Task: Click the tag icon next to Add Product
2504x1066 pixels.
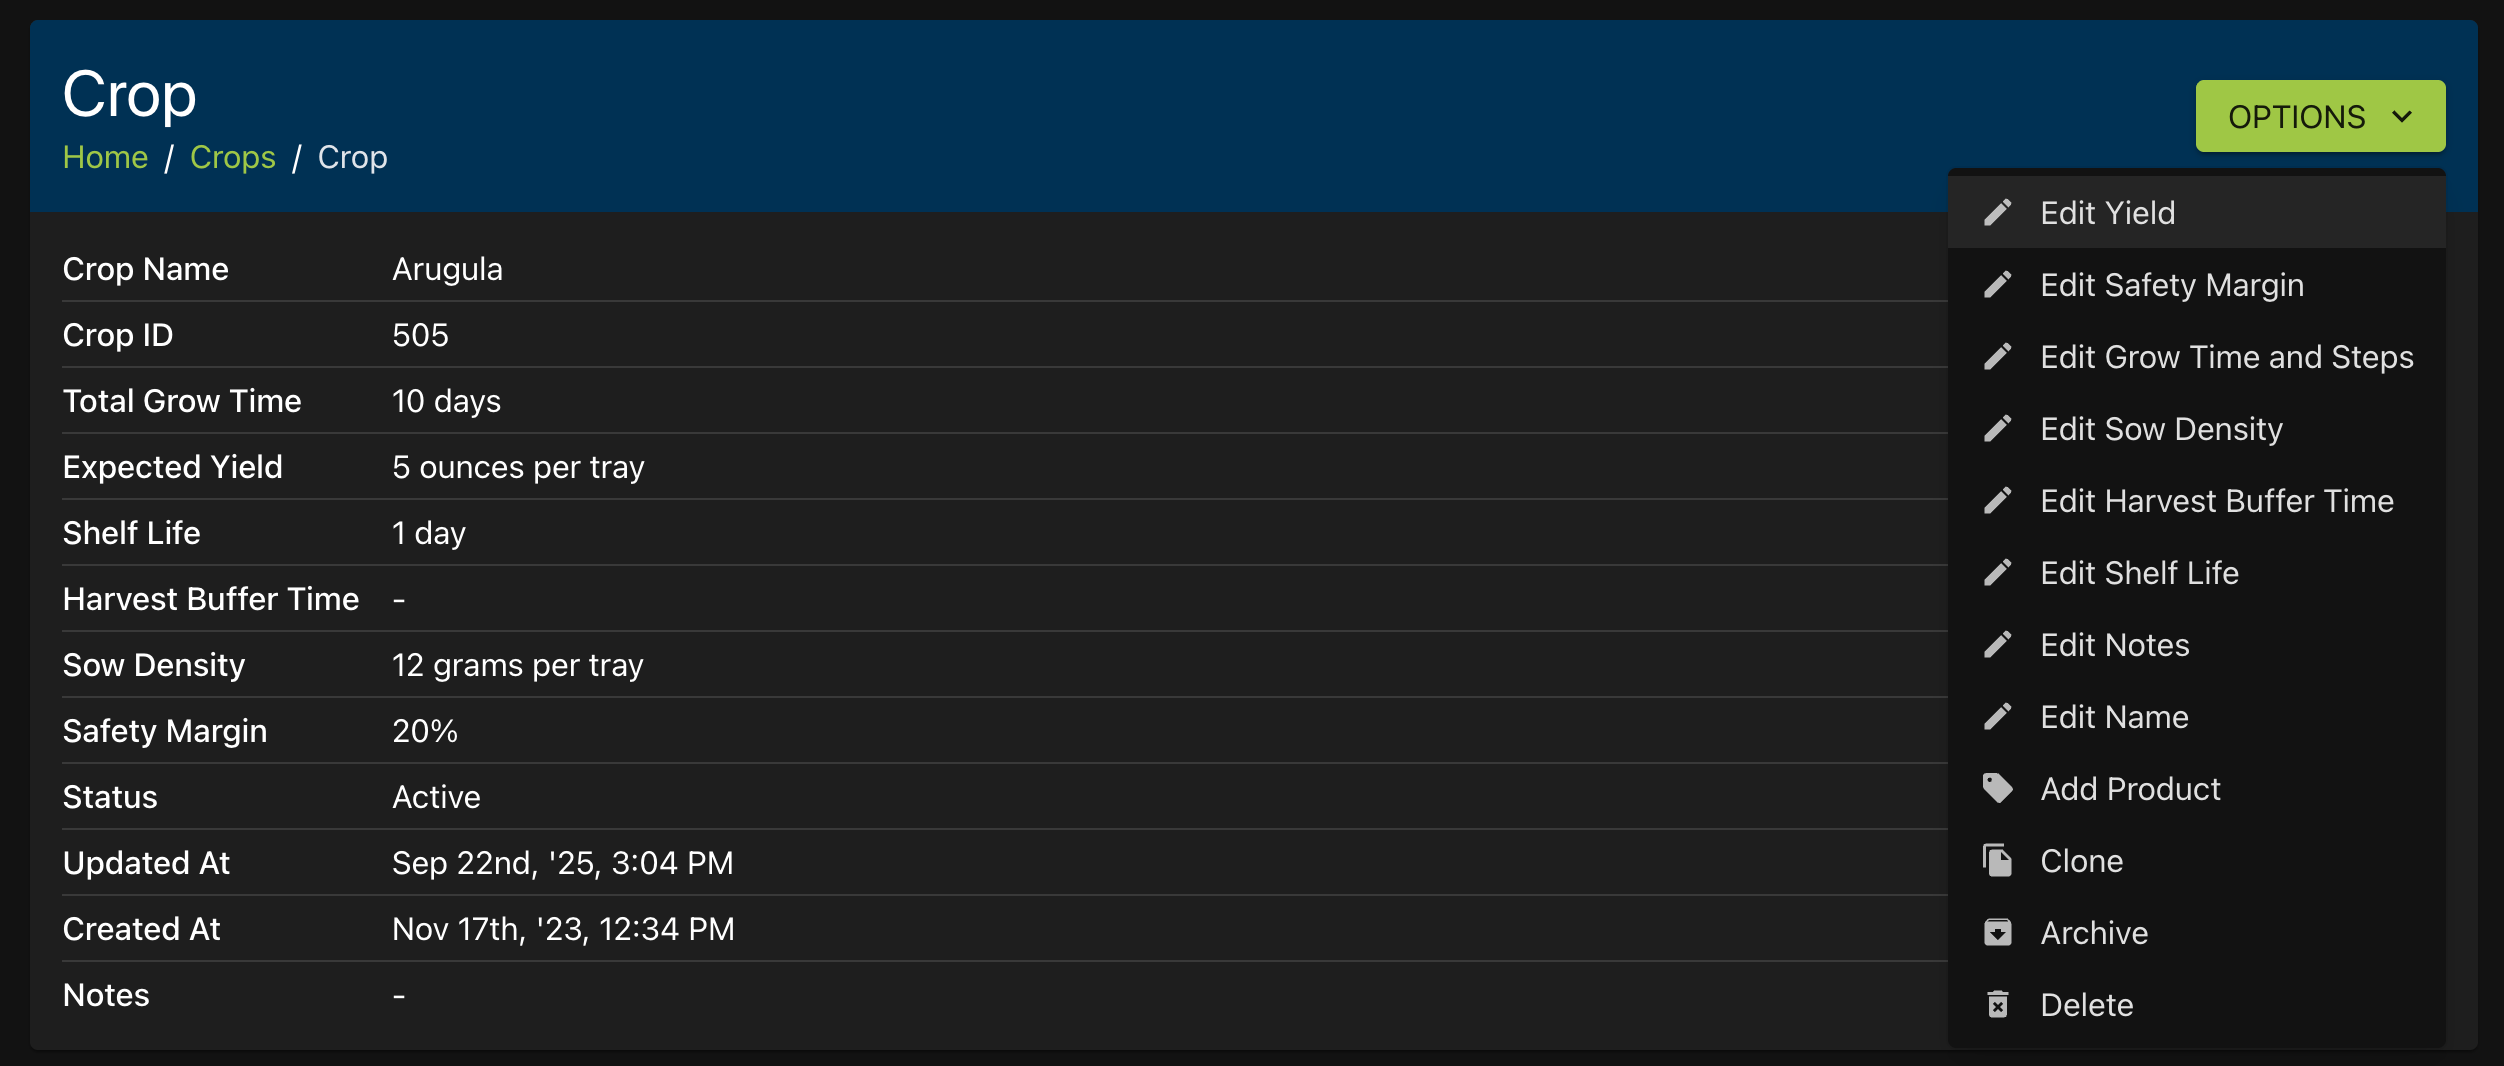Action: tap(1997, 789)
